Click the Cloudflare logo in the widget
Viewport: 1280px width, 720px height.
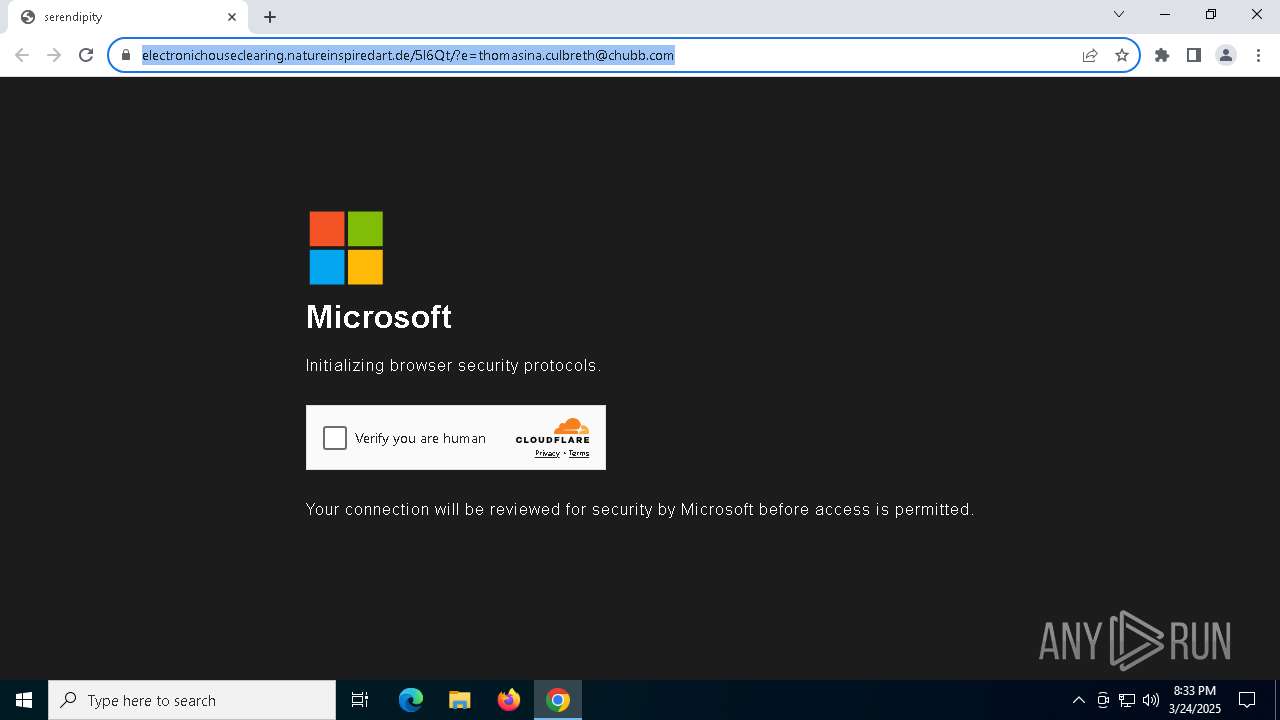(x=553, y=431)
